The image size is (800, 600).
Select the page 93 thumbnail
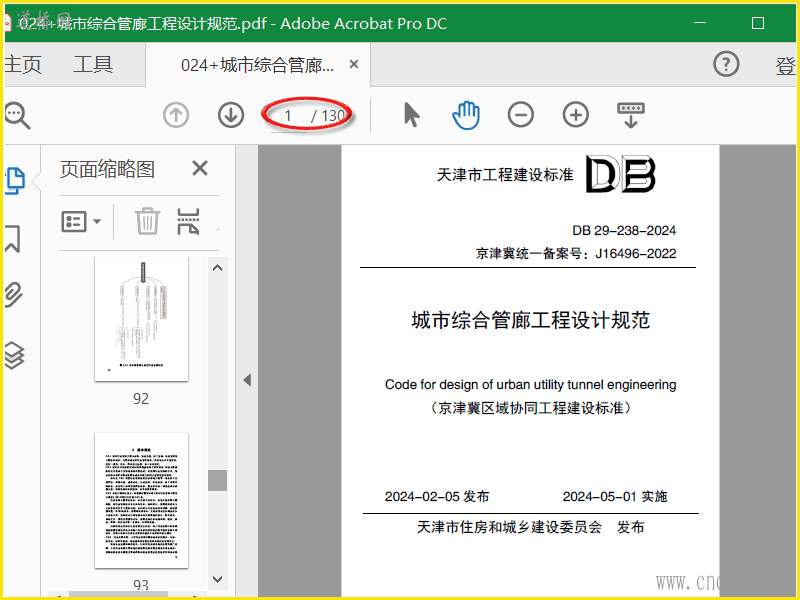(x=141, y=501)
